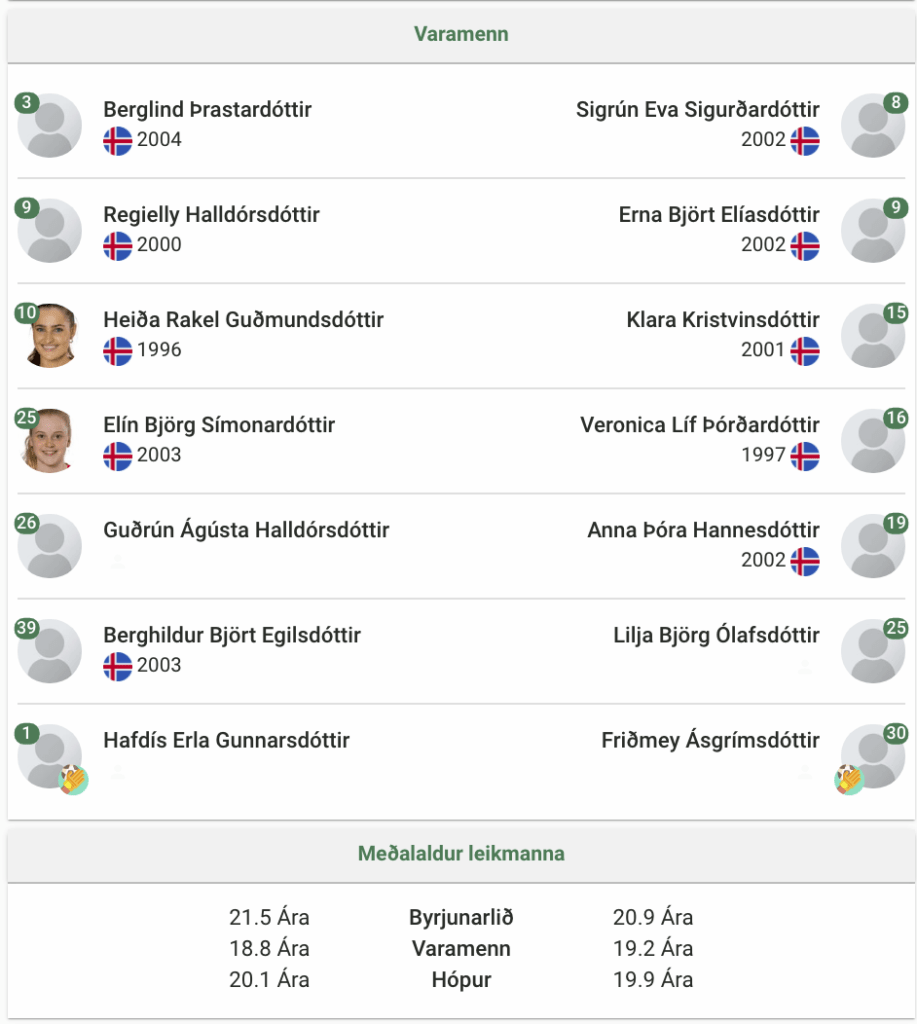Open Erna Björt Elíasdóttir's player profile

click(718, 214)
